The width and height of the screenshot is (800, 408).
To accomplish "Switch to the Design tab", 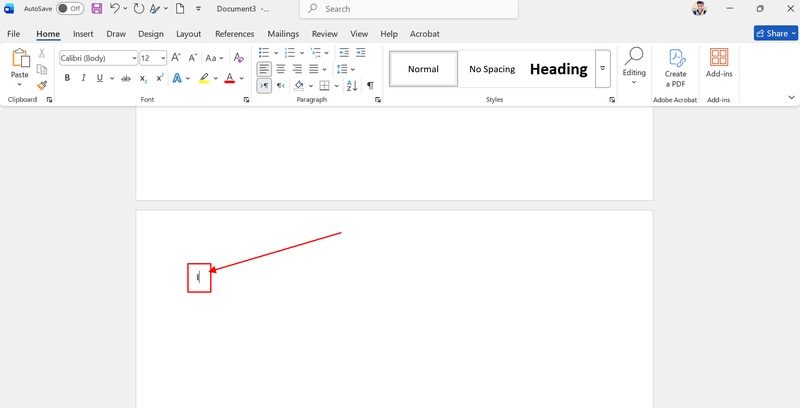I will coord(151,34).
